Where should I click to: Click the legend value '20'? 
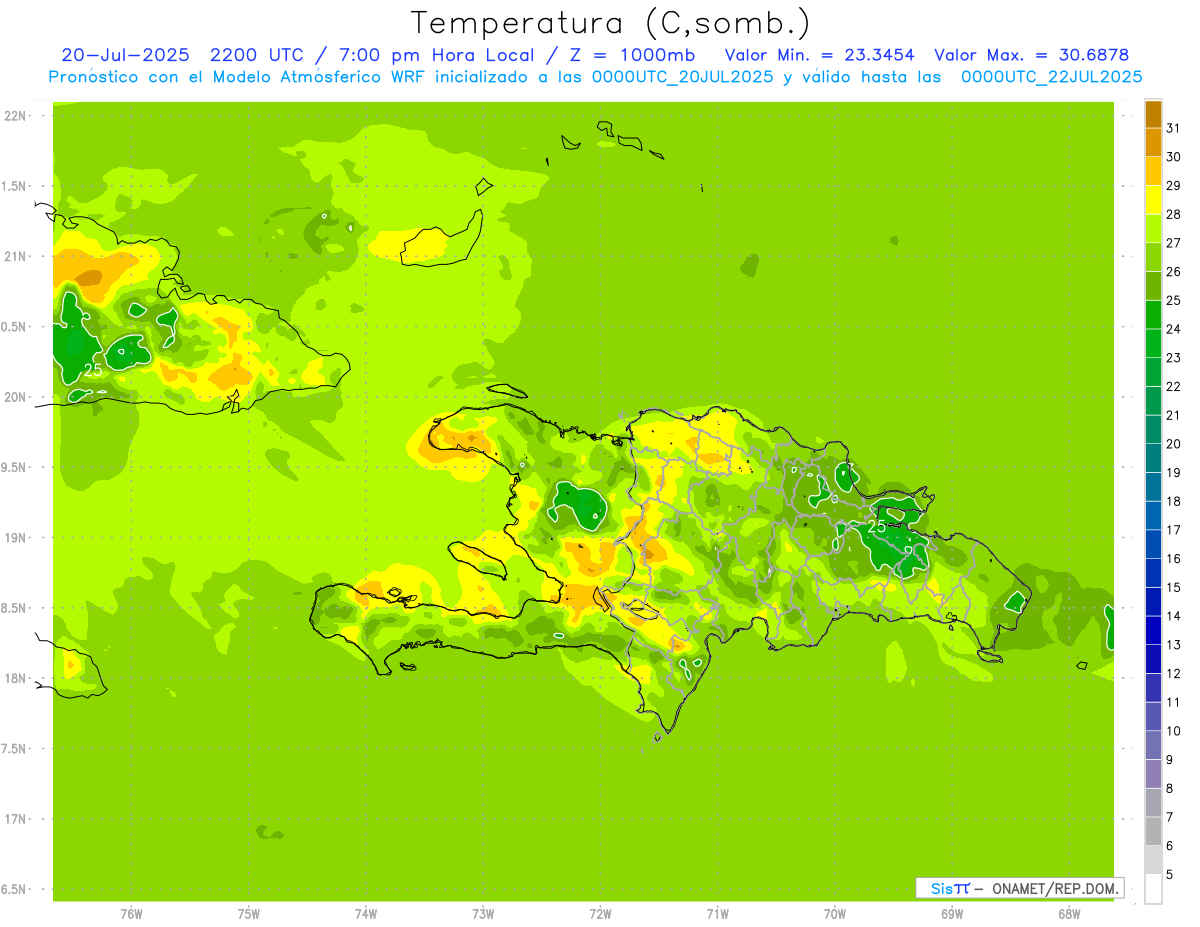point(1174,444)
